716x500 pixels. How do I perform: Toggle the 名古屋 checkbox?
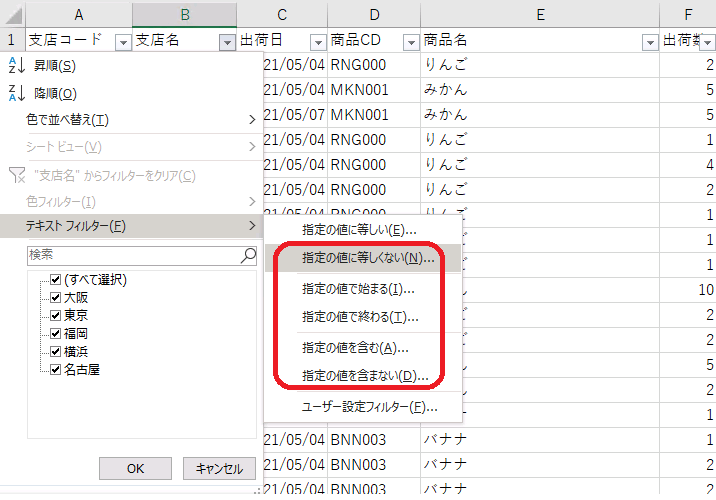click(56, 370)
